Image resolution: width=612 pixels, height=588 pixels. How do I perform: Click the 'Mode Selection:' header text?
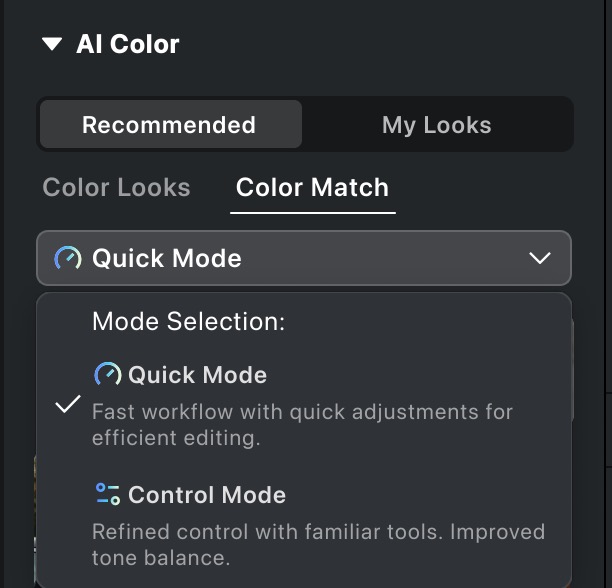(189, 322)
